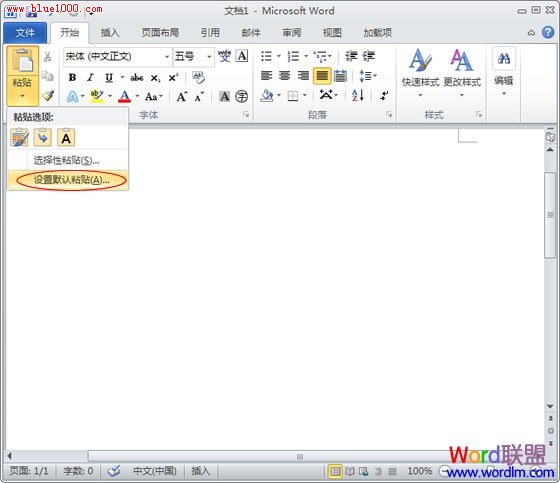The height and width of the screenshot is (483, 560).
Task: Click the vertical scrollbar down arrow
Action: click(x=550, y=407)
